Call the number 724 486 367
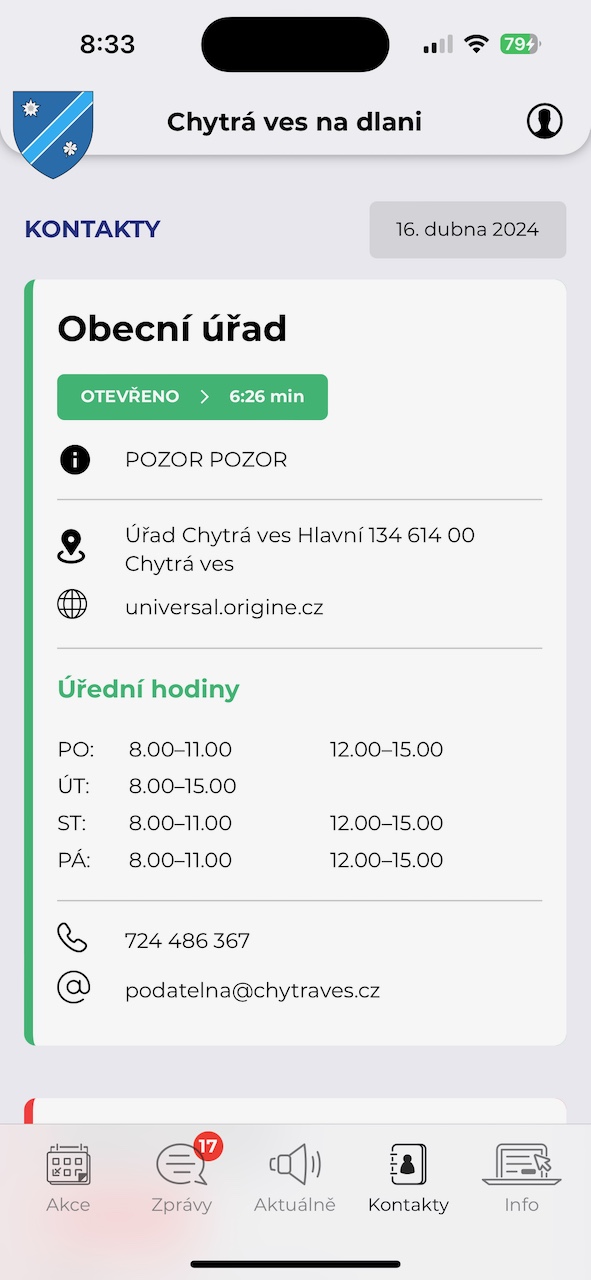The height and width of the screenshot is (1280, 591). click(187, 941)
